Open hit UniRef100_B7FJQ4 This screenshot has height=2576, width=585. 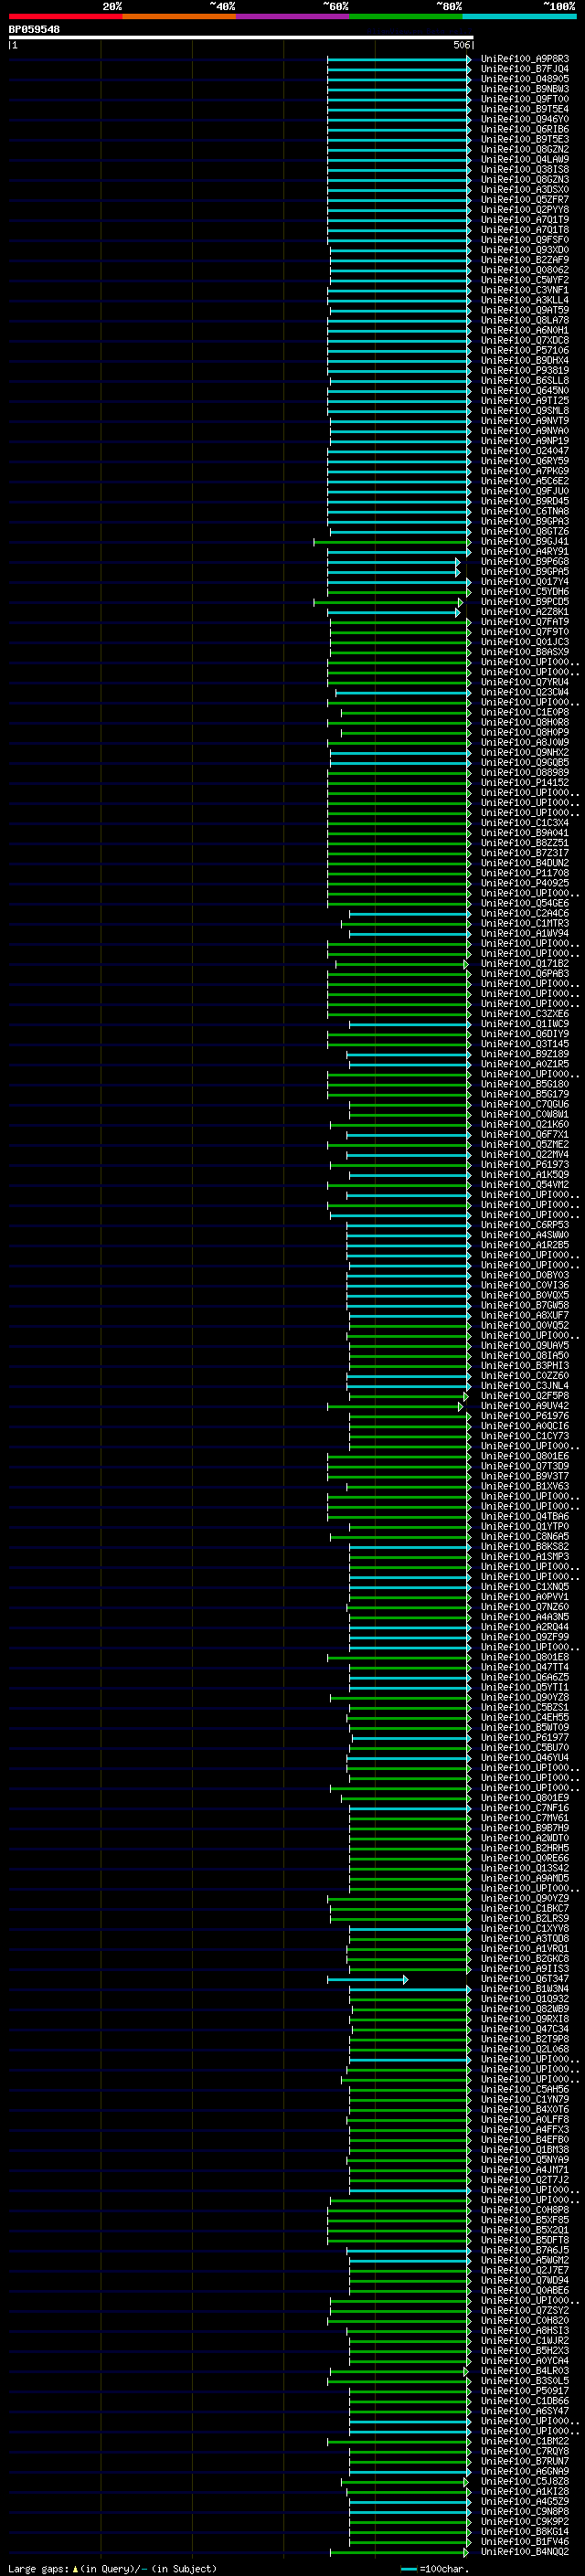pyautogui.click(x=525, y=69)
